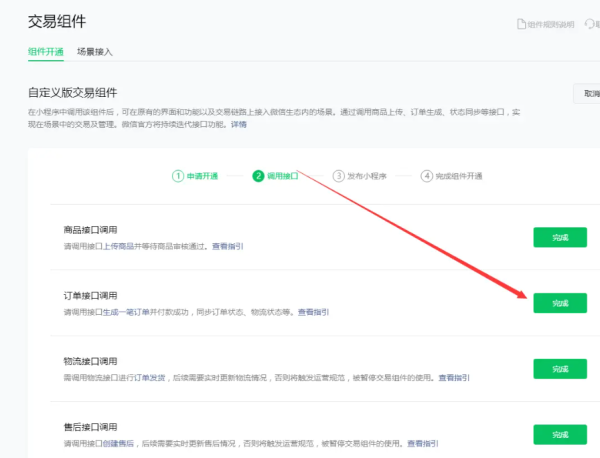The width and height of the screenshot is (600, 458).
Task: Open the 场景接入 tab
Action: (x=96, y=50)
